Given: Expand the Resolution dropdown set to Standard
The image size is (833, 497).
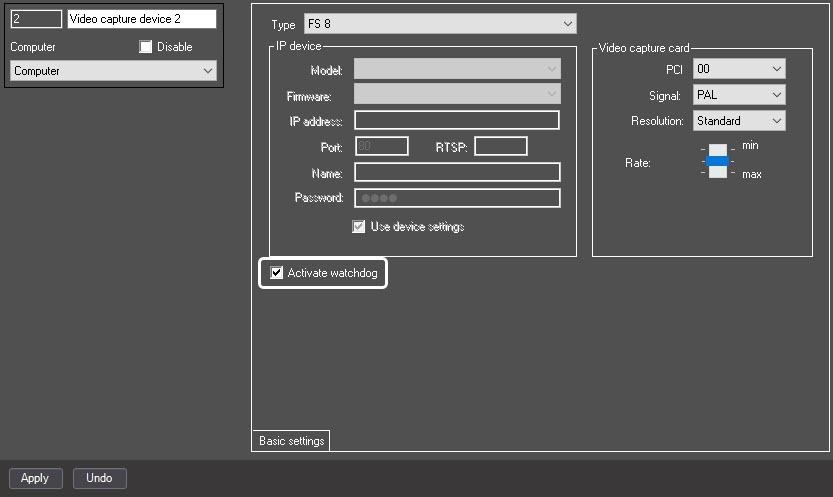Looking at the screenshot, I should tap(739, 121).
